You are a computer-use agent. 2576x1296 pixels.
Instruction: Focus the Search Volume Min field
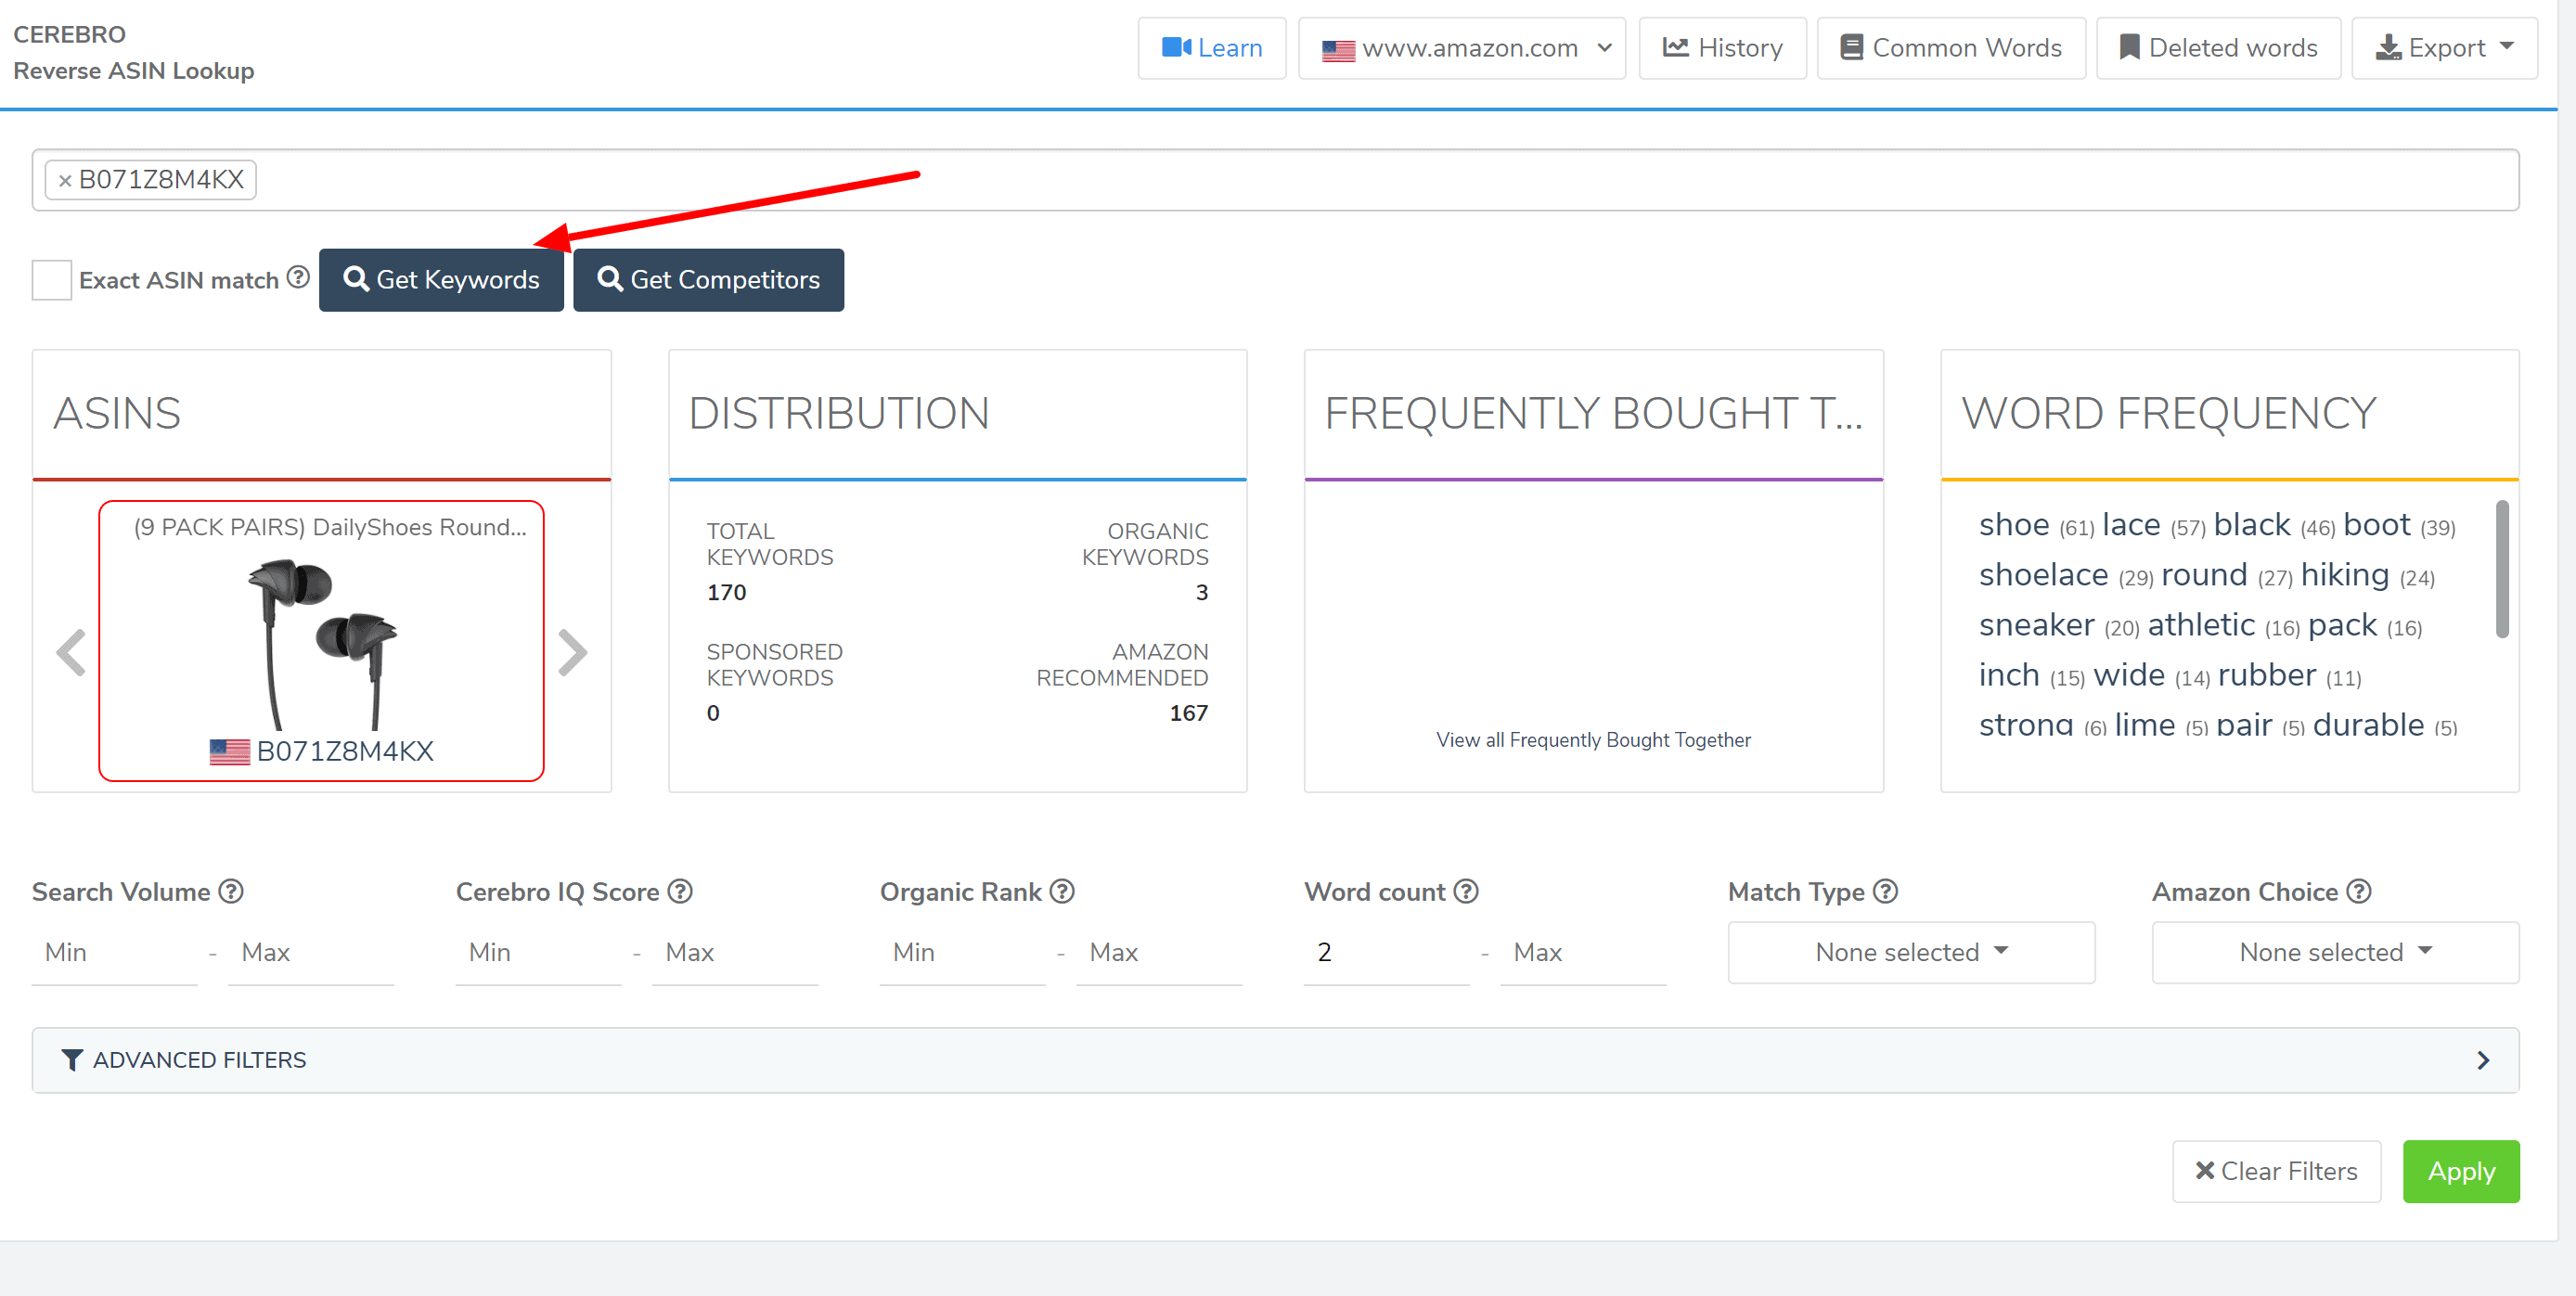pos(114,953)
